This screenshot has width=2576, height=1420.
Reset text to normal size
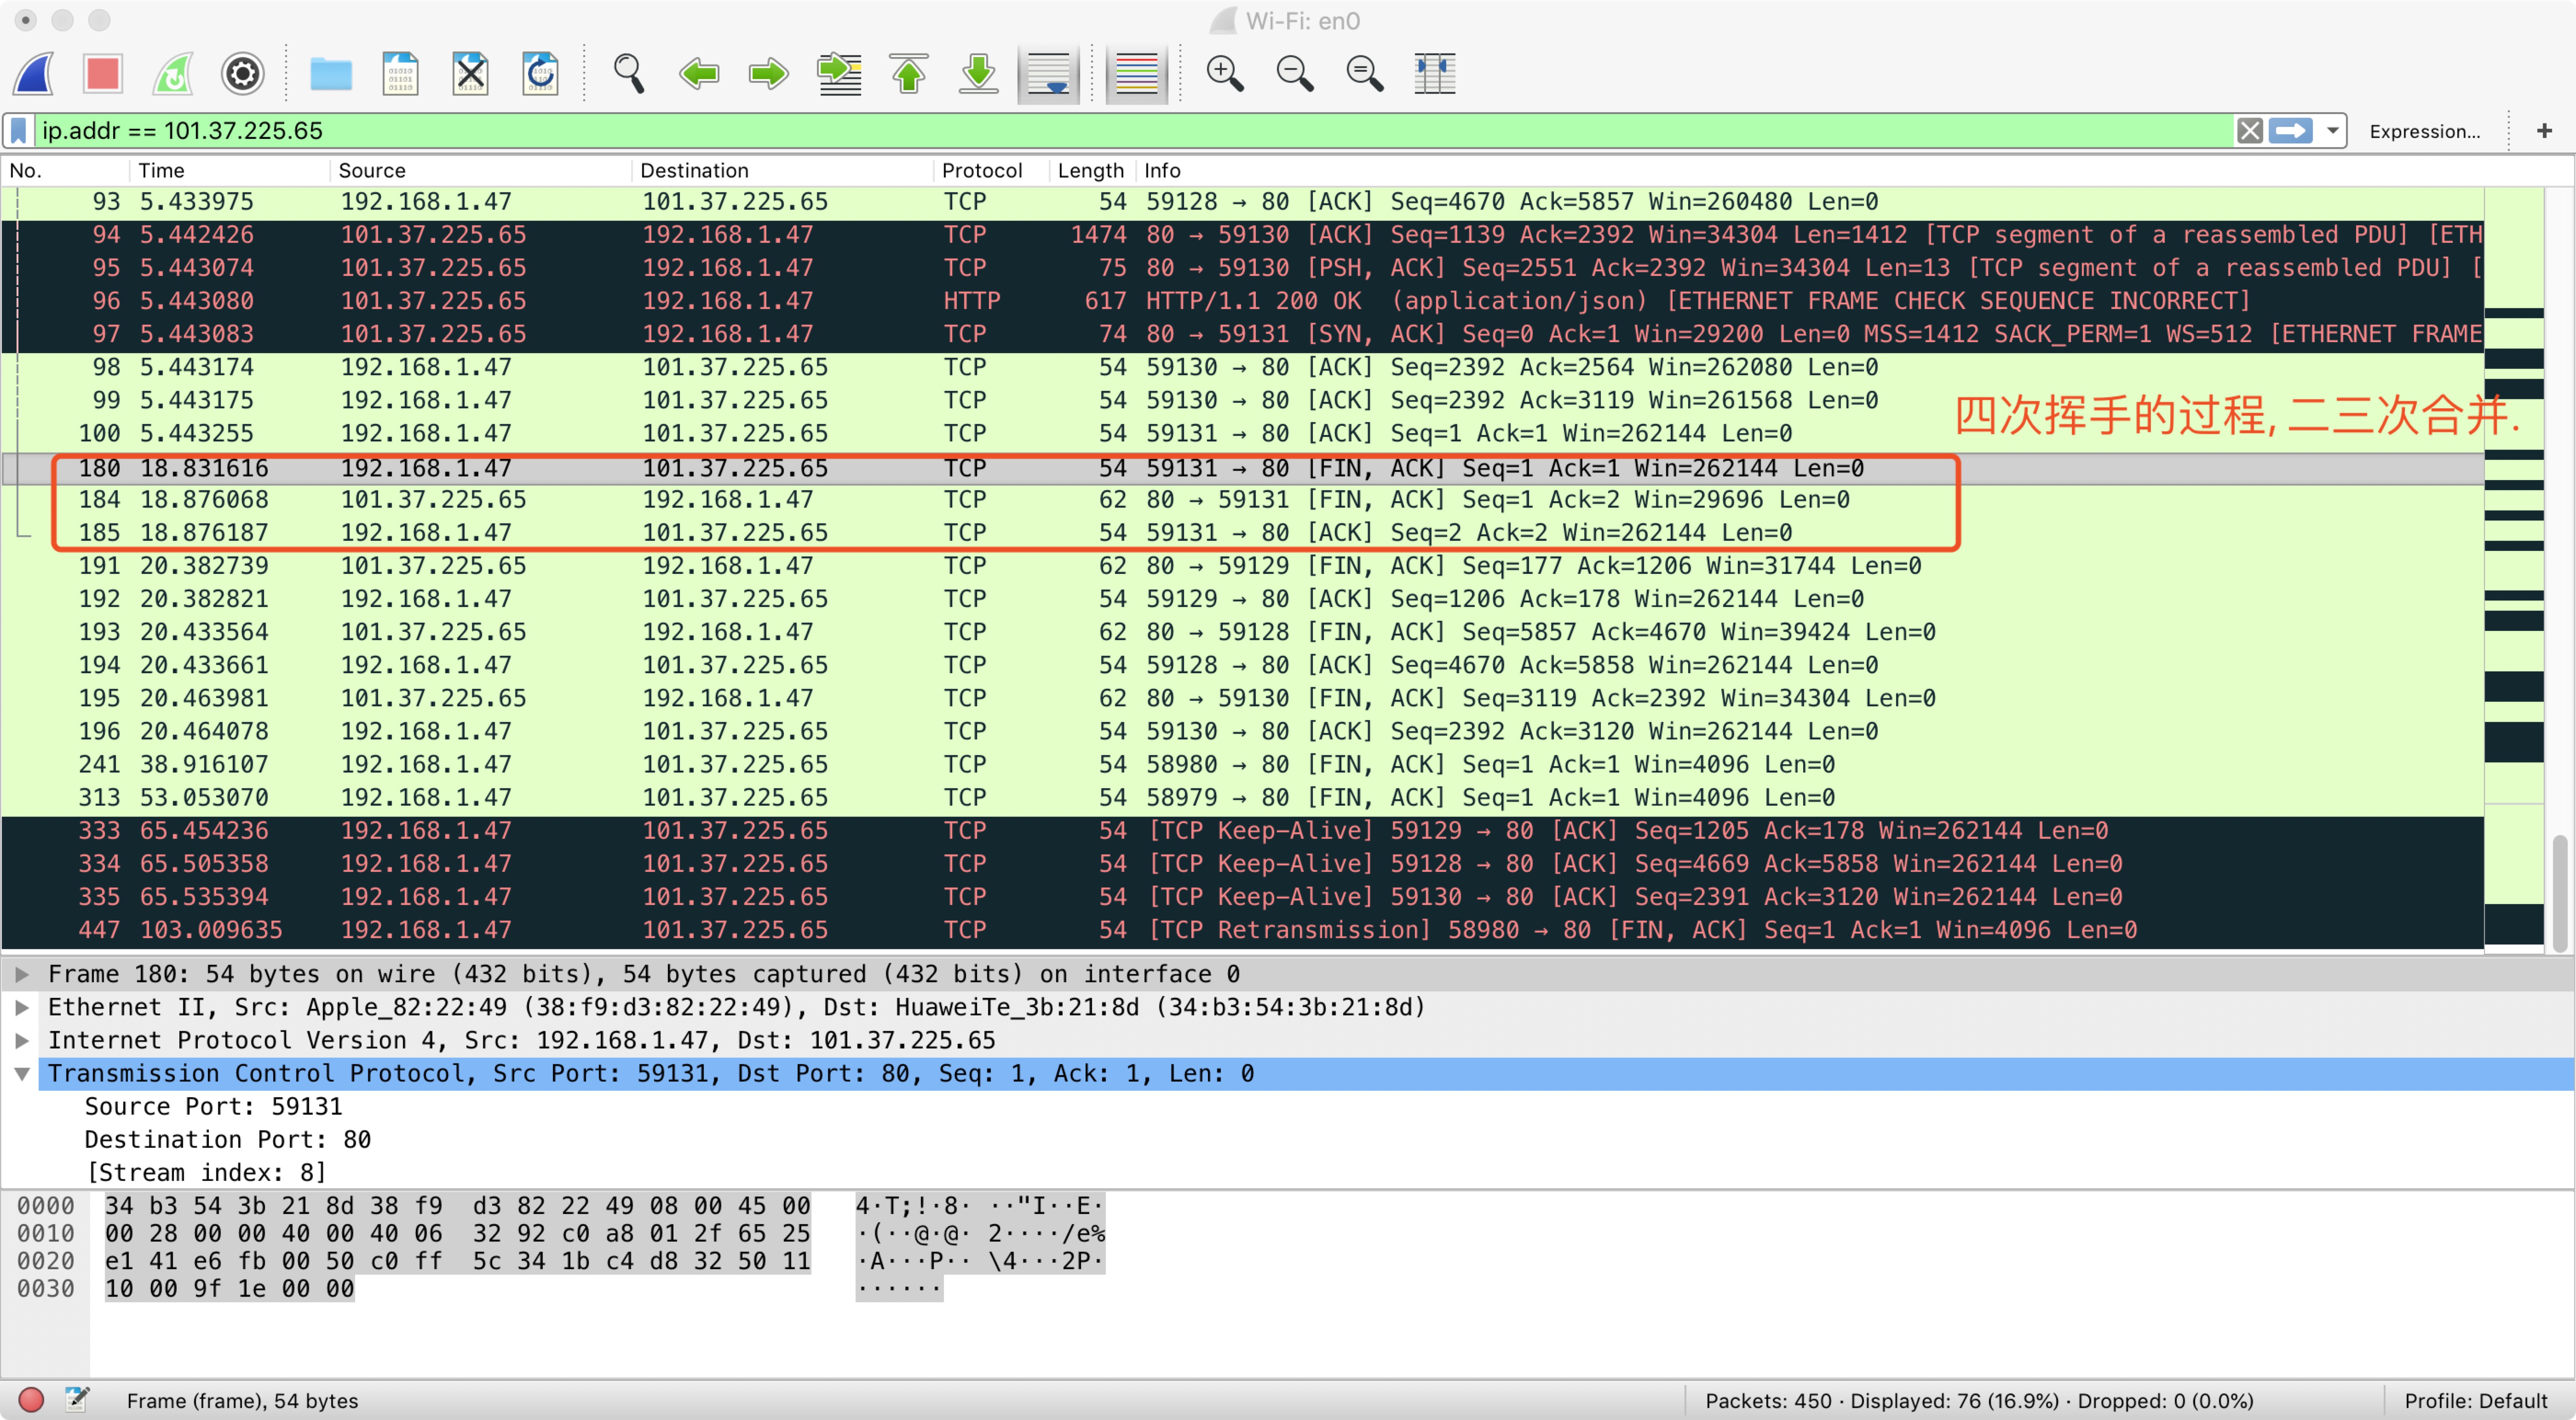[x=1365, y=73]
